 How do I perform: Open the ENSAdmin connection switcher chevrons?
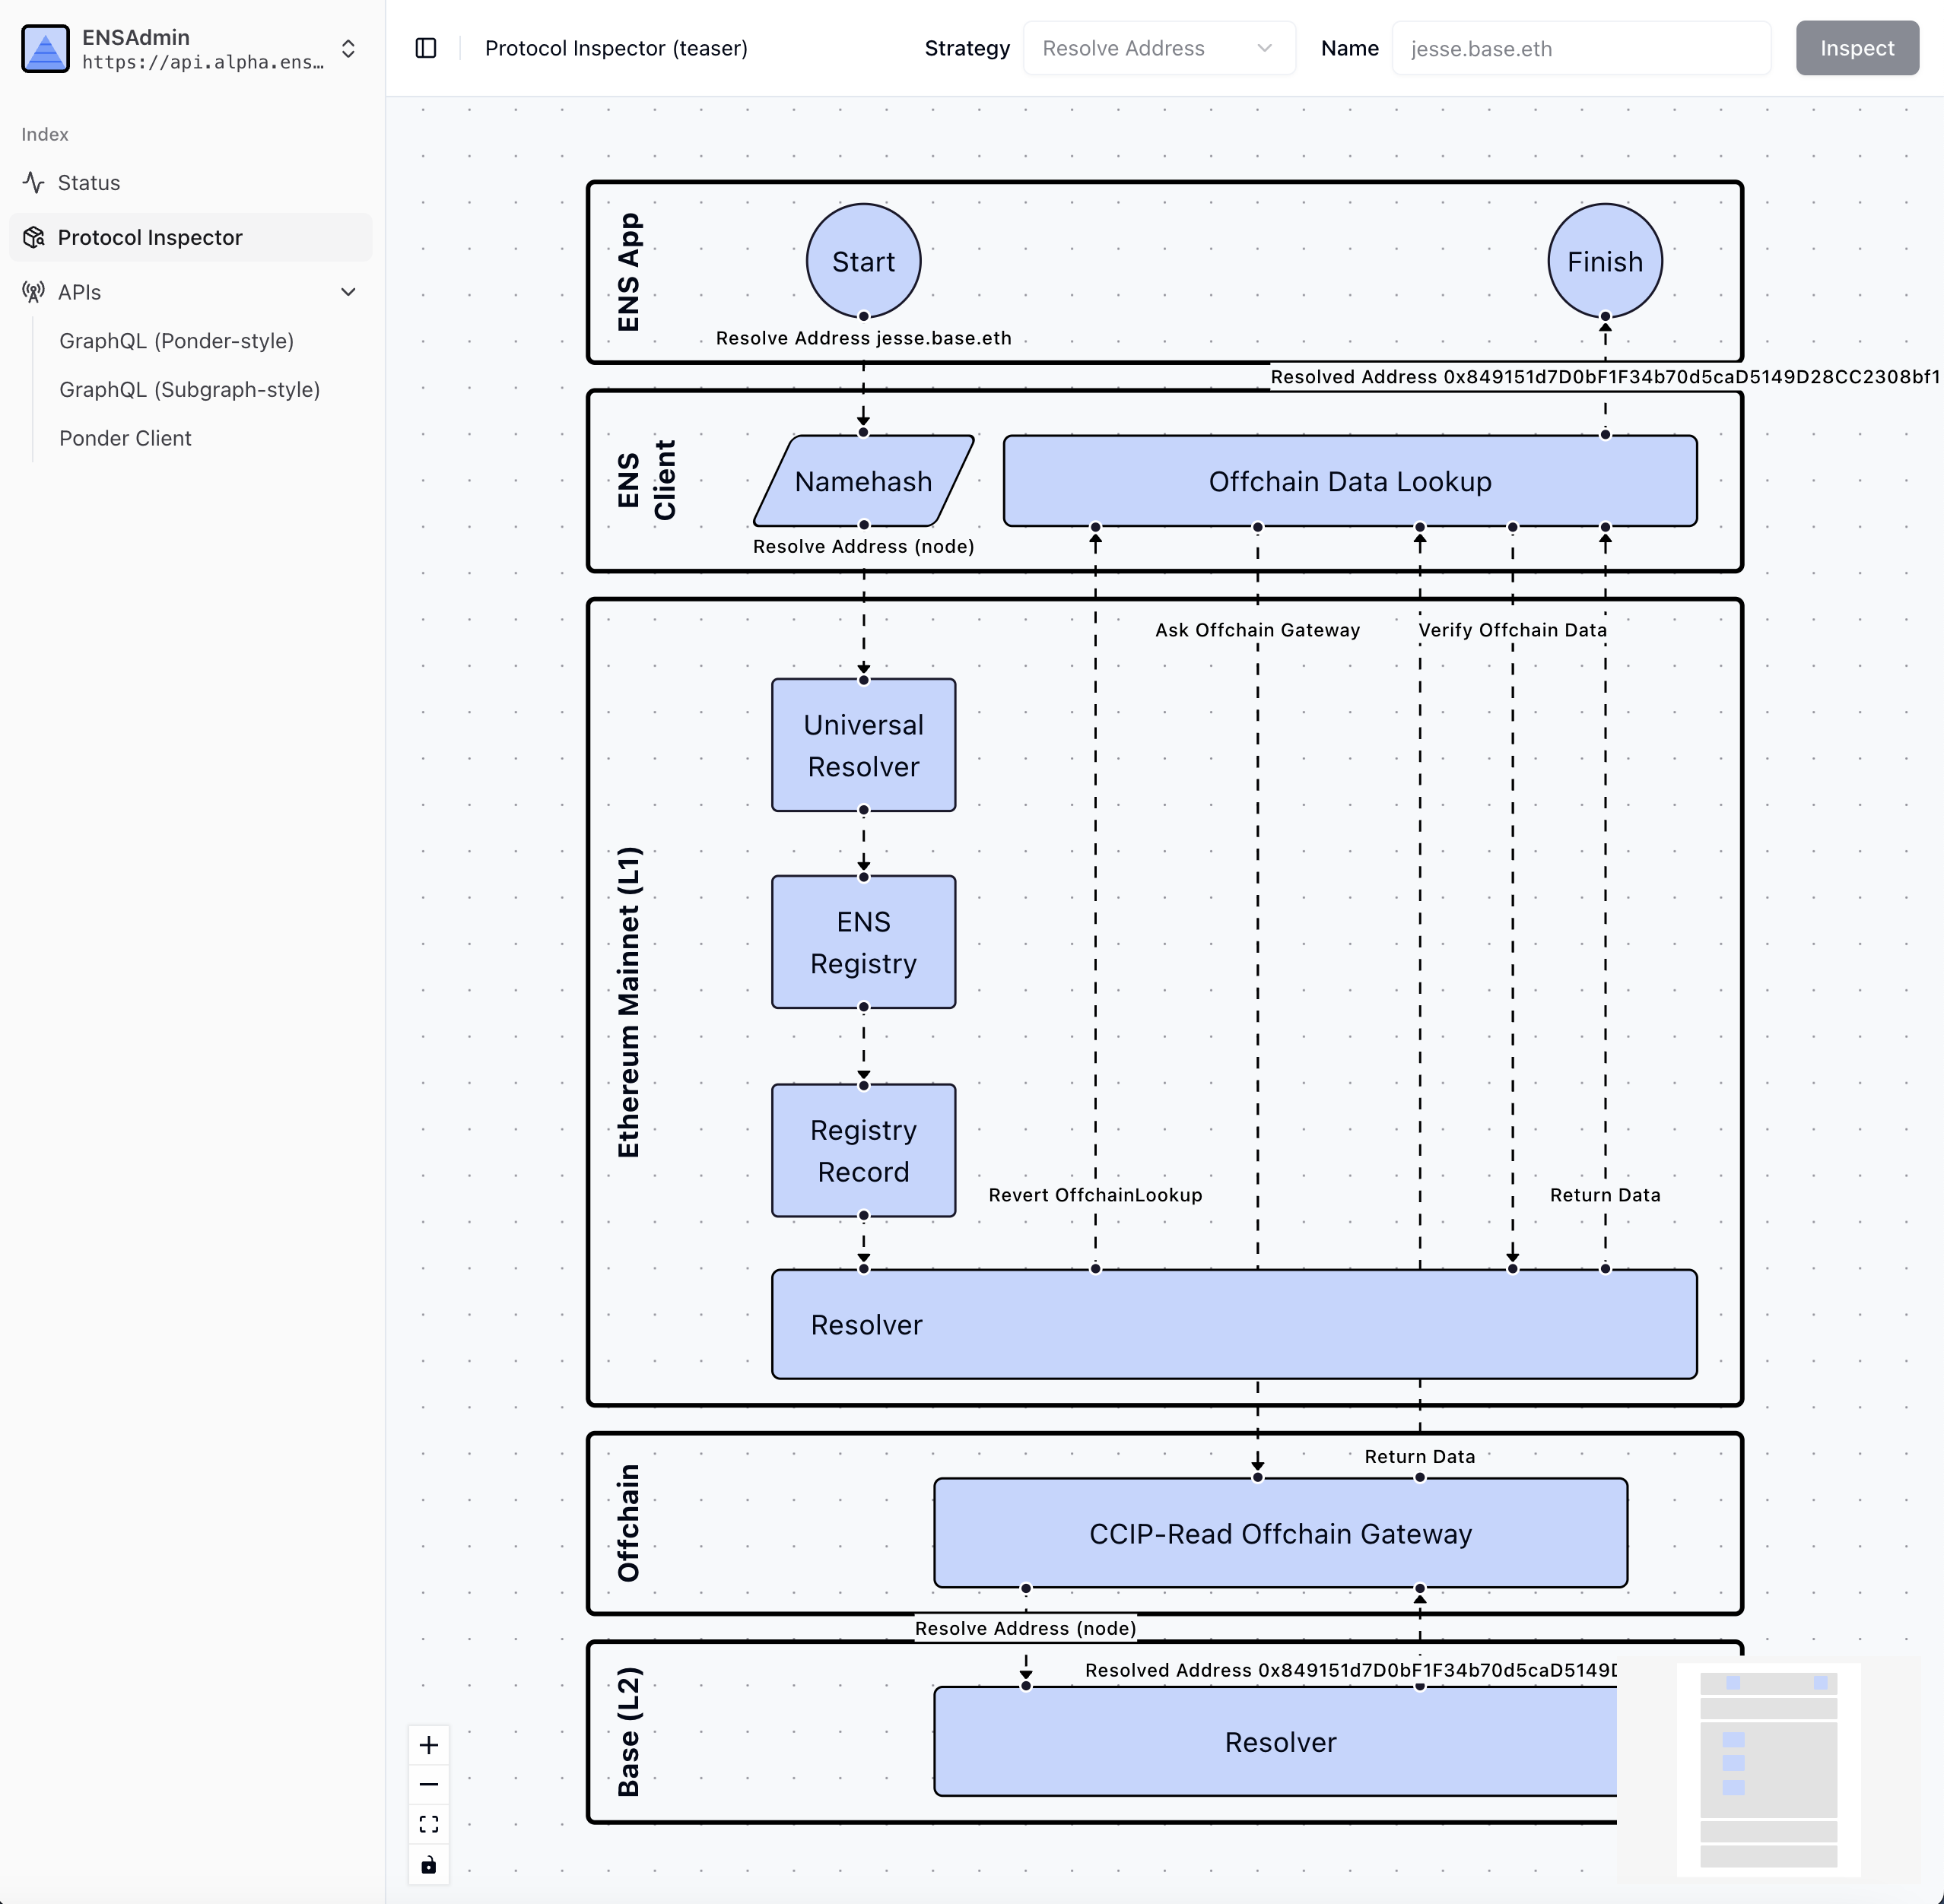(348, 49)
